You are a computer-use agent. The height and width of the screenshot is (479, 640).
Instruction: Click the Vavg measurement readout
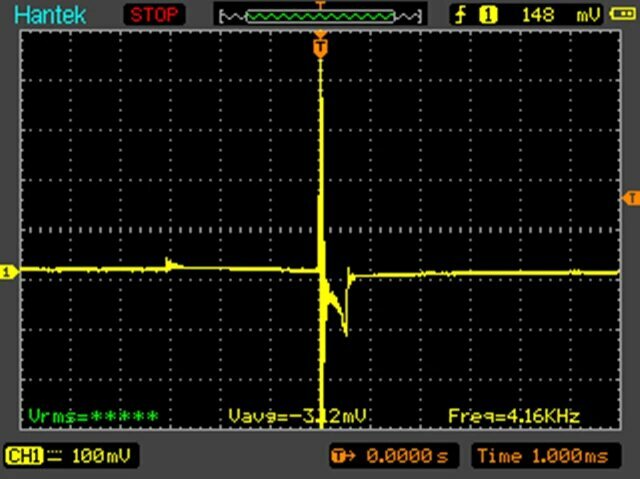click(297, 416)
